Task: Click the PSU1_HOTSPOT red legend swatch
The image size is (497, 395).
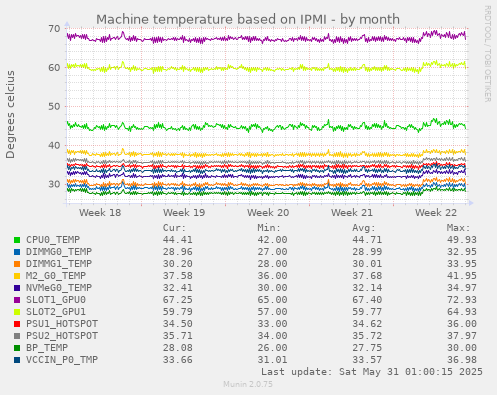Action: (x=17, y=324)
